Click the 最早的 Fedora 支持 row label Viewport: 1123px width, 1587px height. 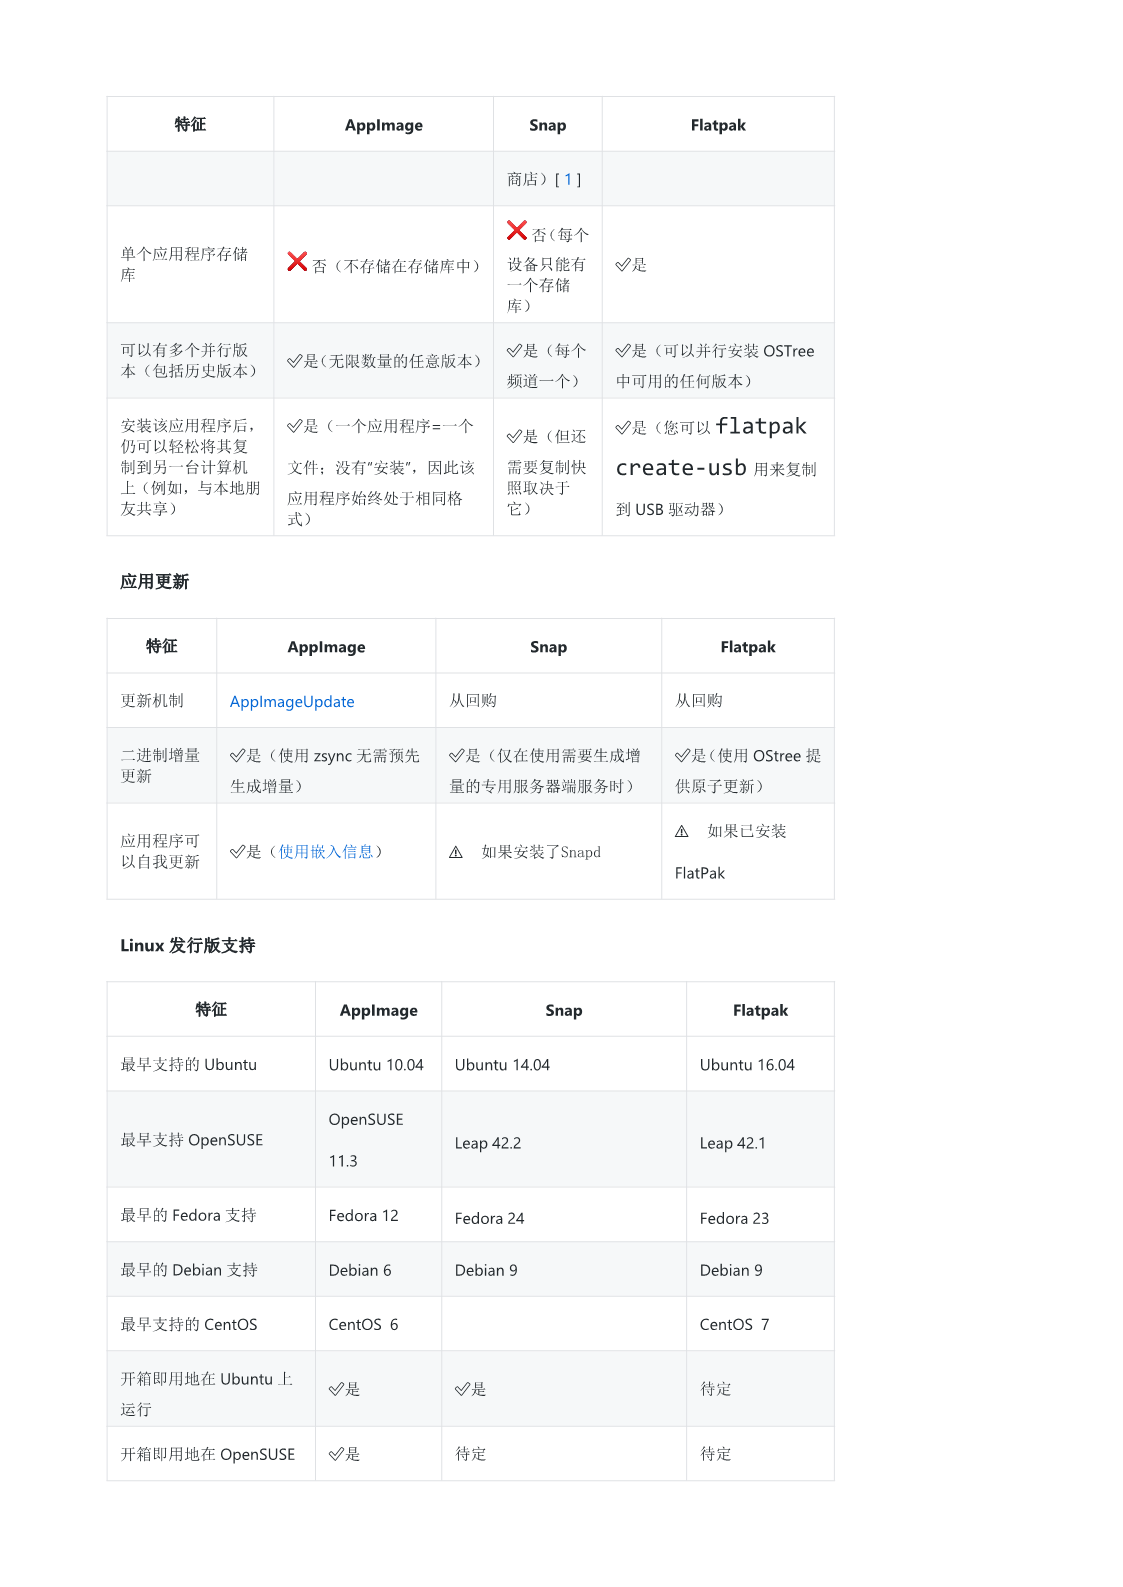[x=189, y=1216]
